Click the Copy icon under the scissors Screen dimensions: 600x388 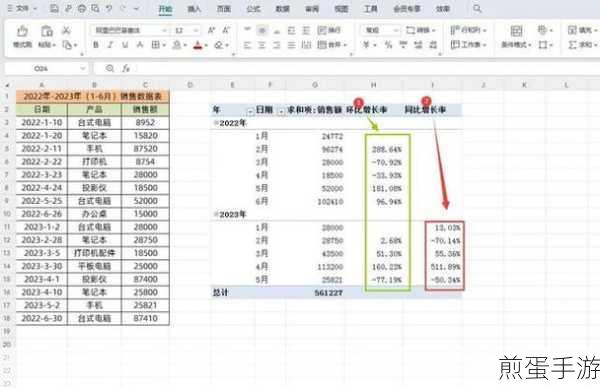pos(67,45)
